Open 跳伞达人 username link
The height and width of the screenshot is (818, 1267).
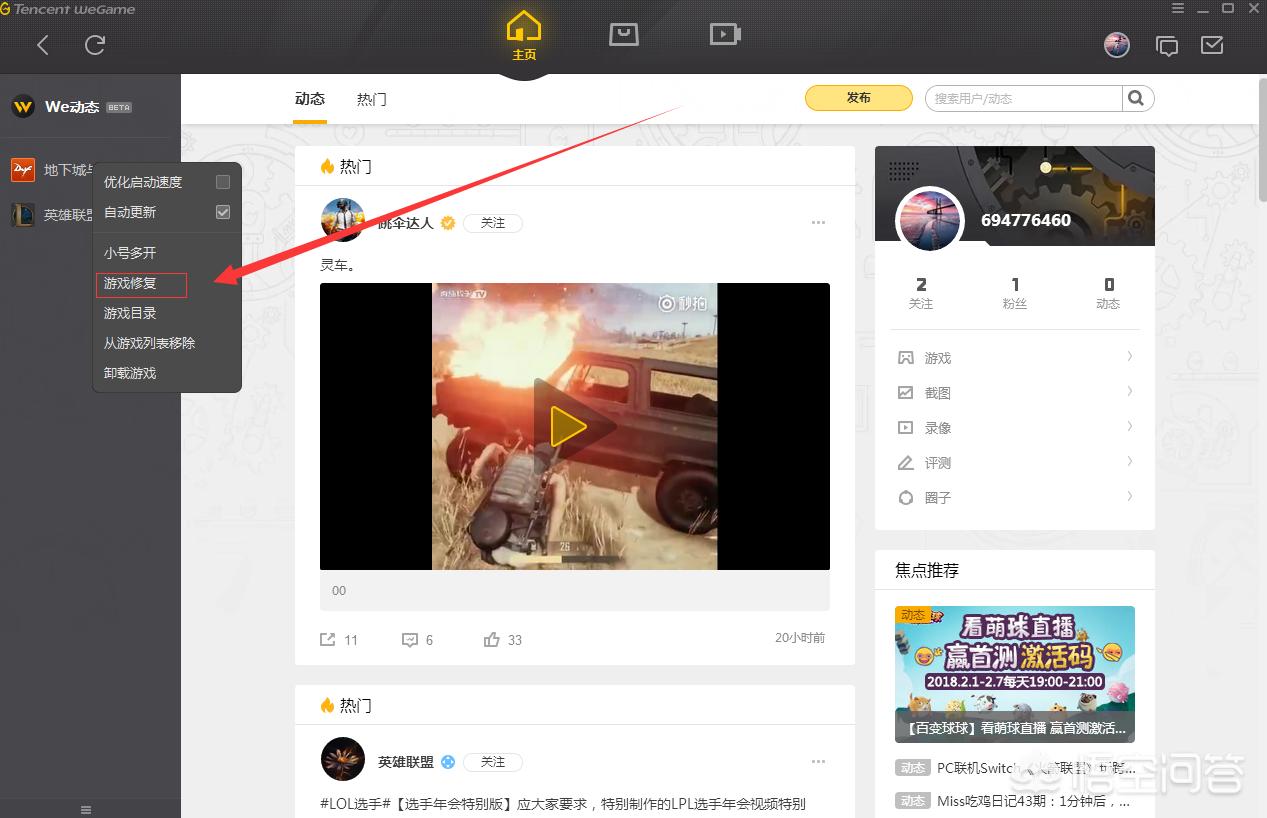click(x=406, y=223)
